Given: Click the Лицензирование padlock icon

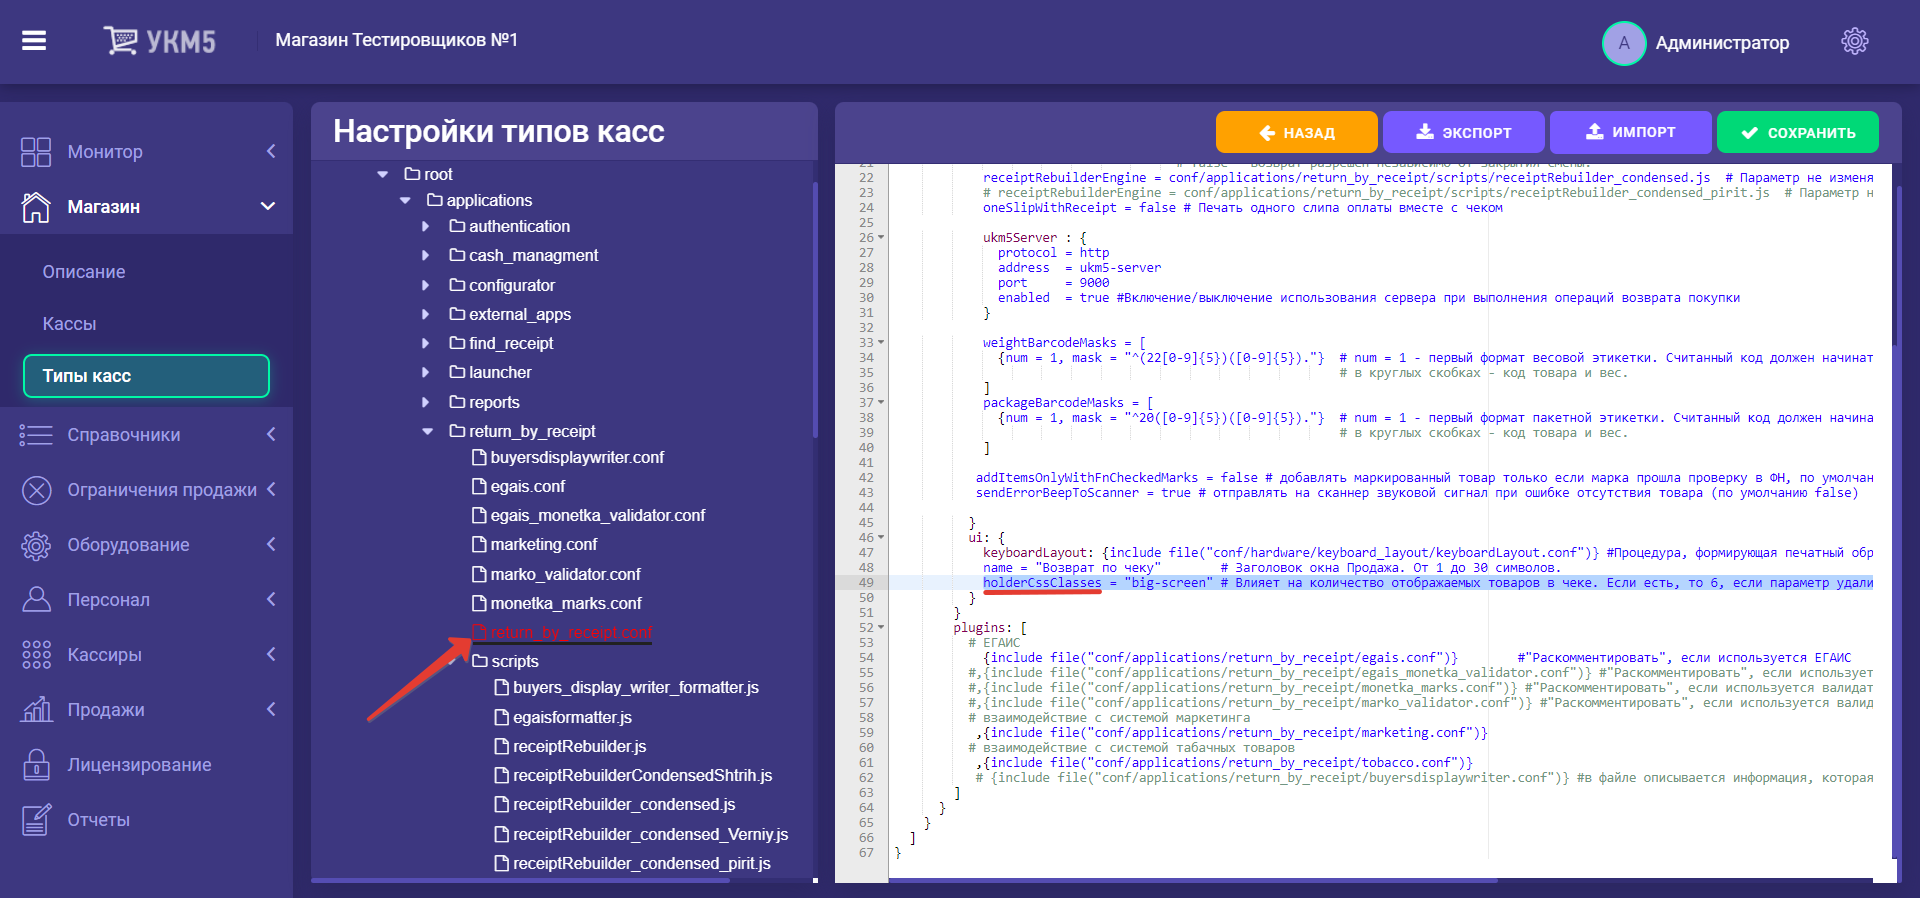Looking at the screenshot, I should tap(36, 765).
